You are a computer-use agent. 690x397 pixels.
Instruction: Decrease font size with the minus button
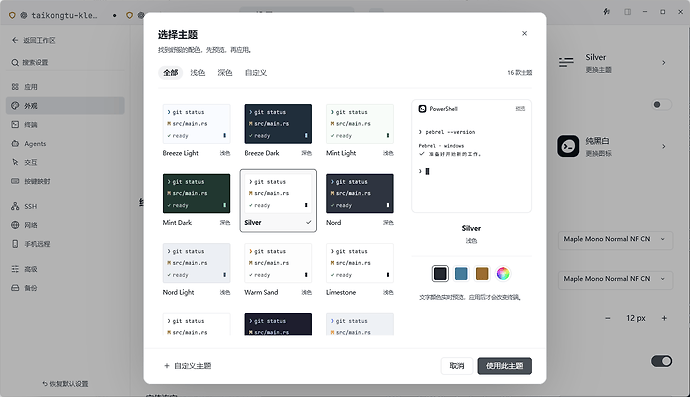coord(608,318)
